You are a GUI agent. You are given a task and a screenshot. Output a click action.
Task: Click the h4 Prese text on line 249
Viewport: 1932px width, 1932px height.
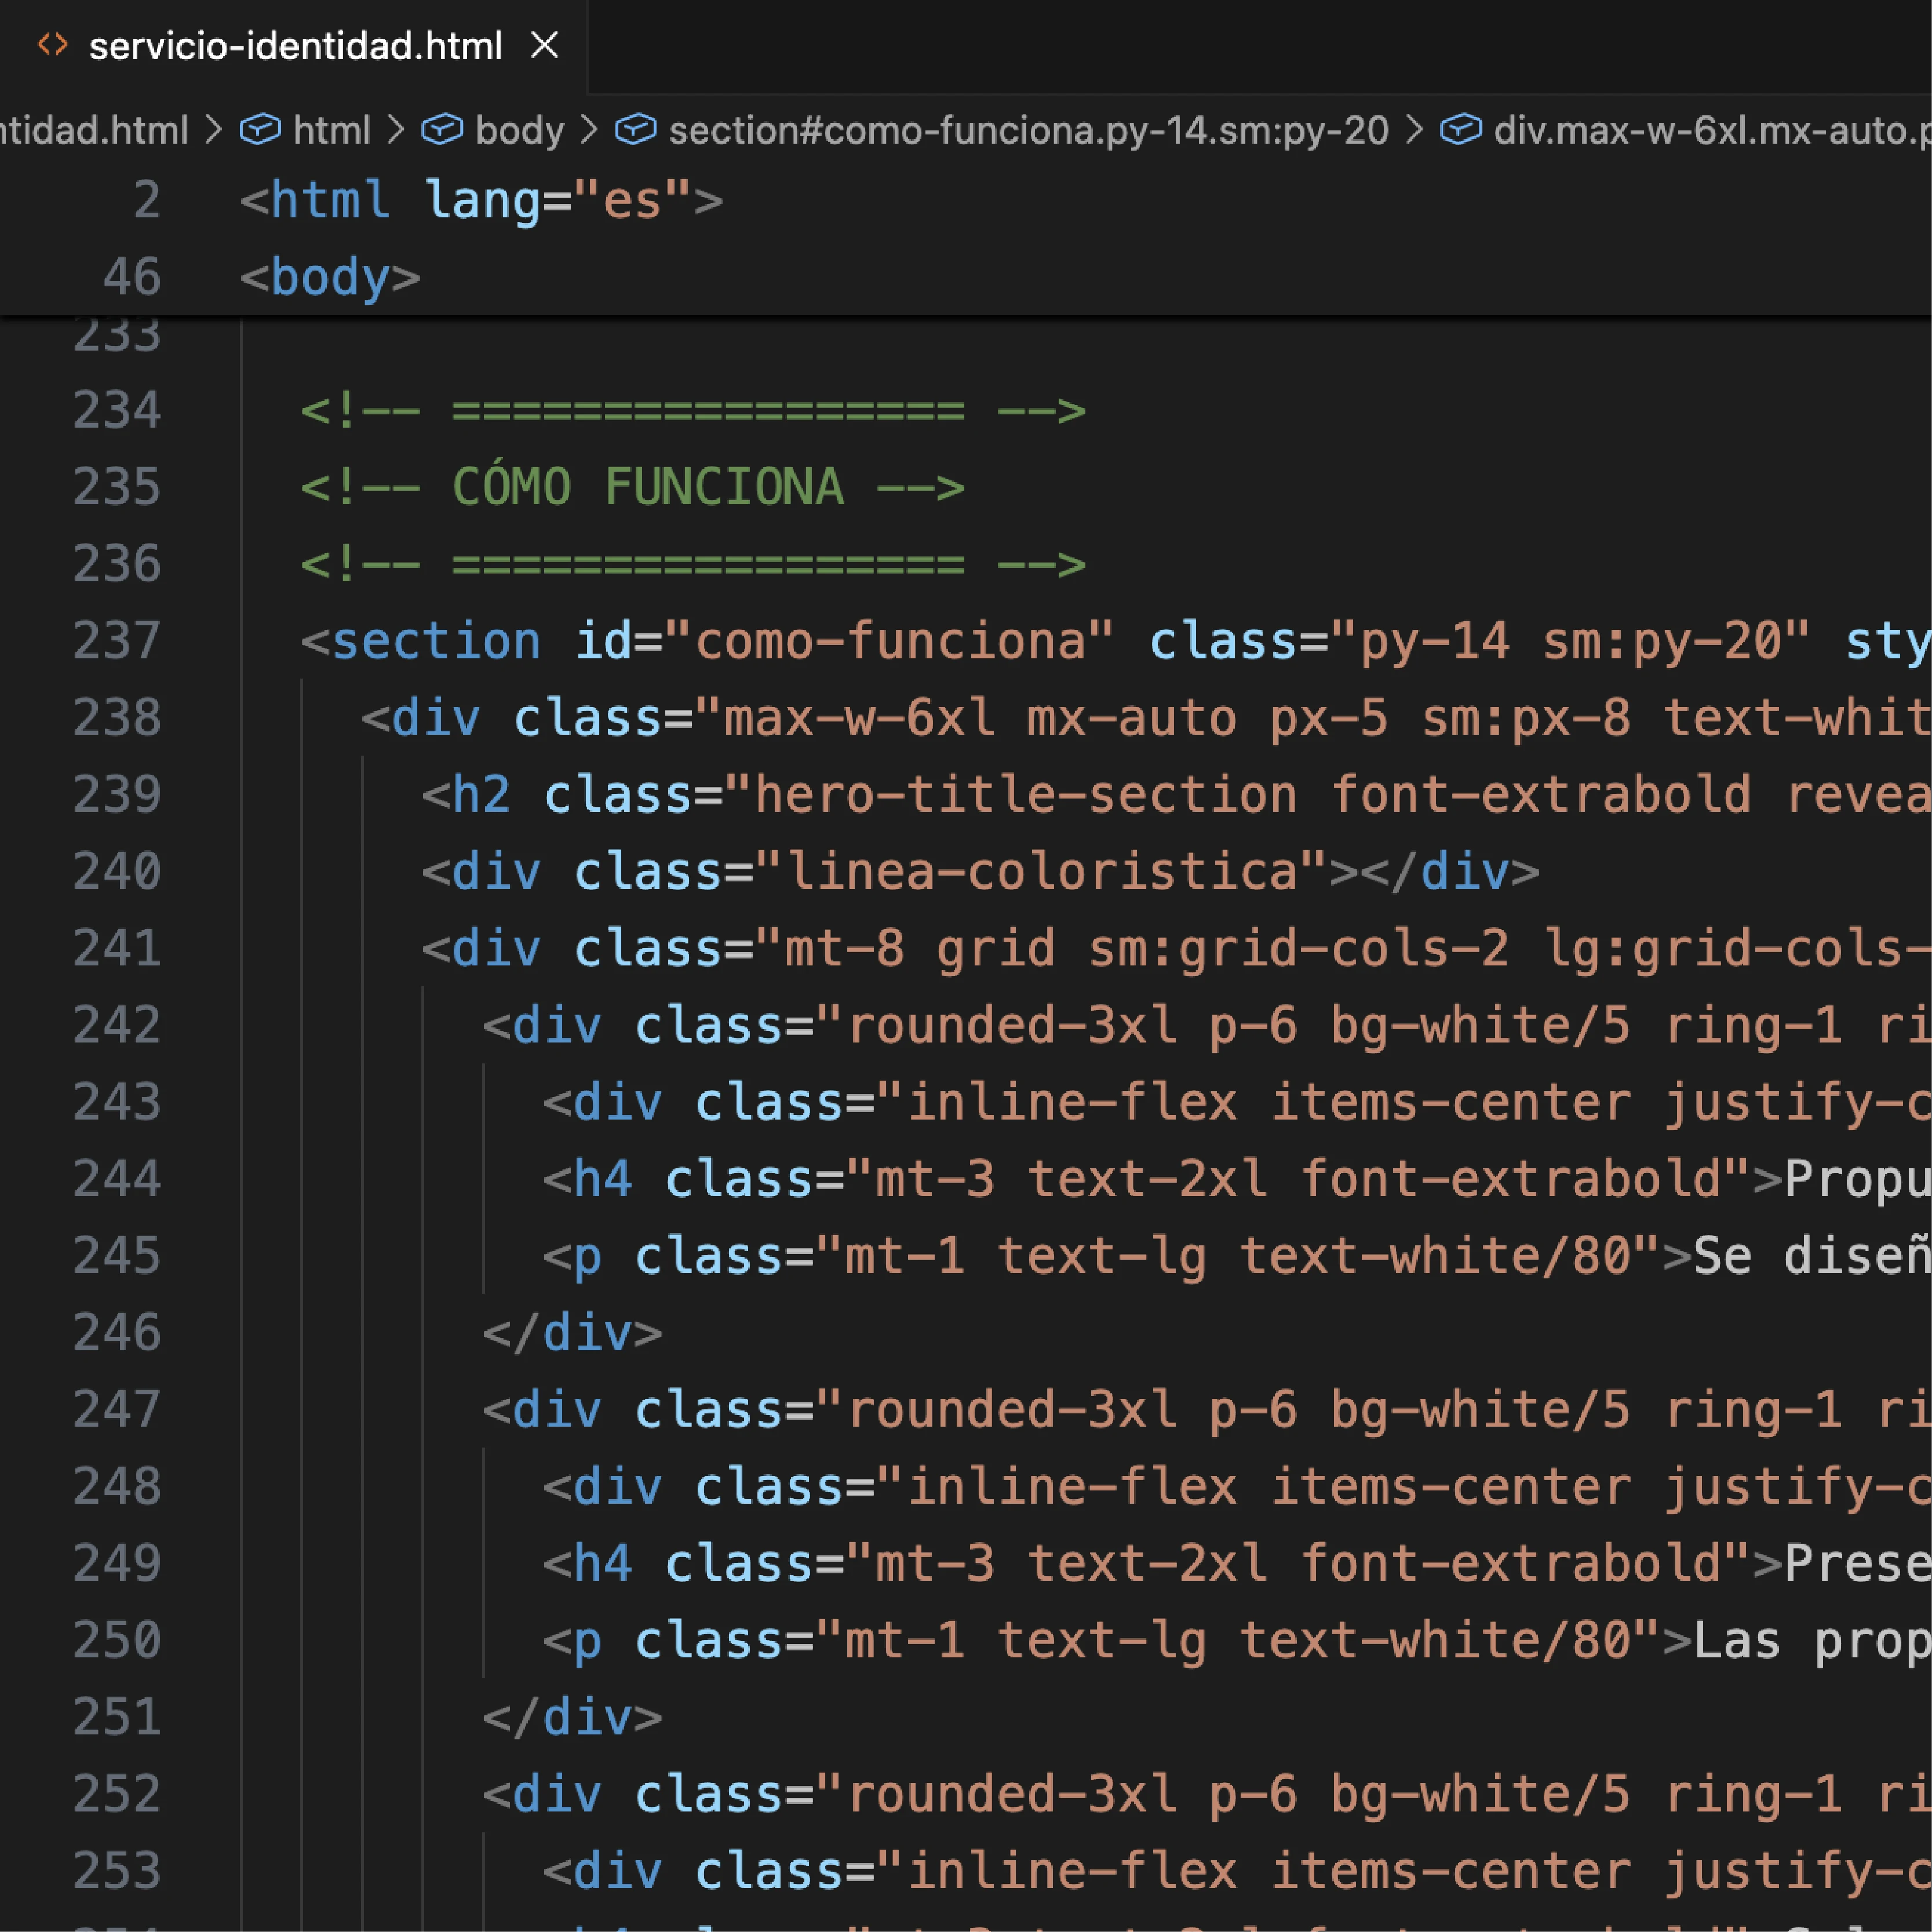tap(1858, 1564)
